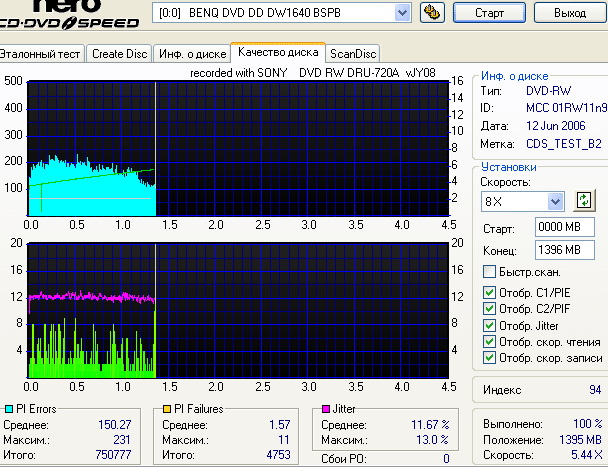Viewport: 608px width, 467px height.
Task: Click the Nero CD-DVD Speed logo
Action: pos(70,15)
